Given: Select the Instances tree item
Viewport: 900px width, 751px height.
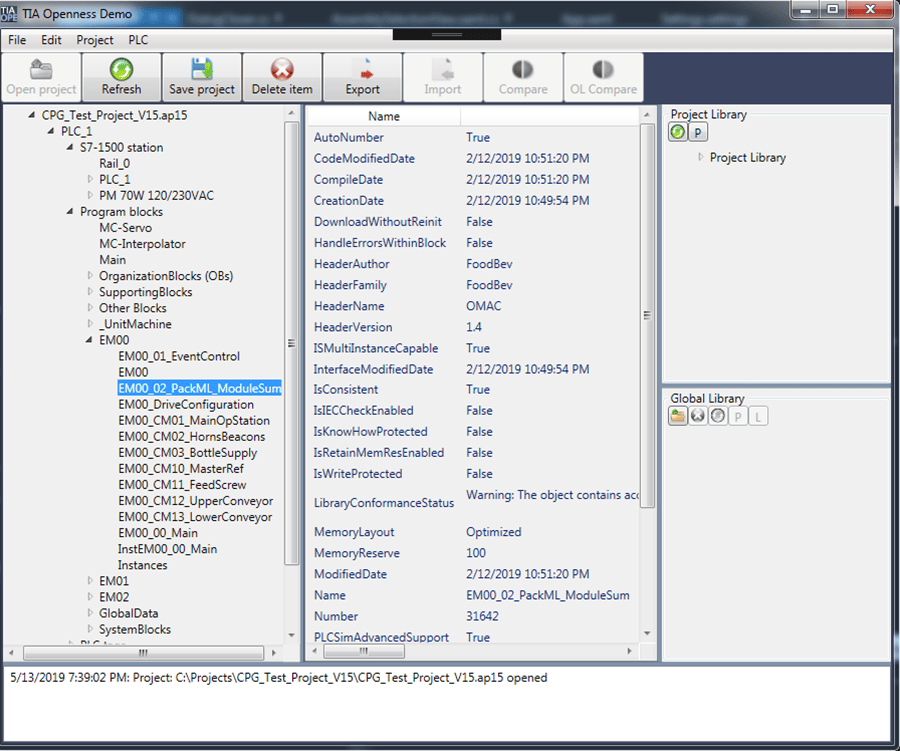Looking at the screenshot, I should (142, 565).
